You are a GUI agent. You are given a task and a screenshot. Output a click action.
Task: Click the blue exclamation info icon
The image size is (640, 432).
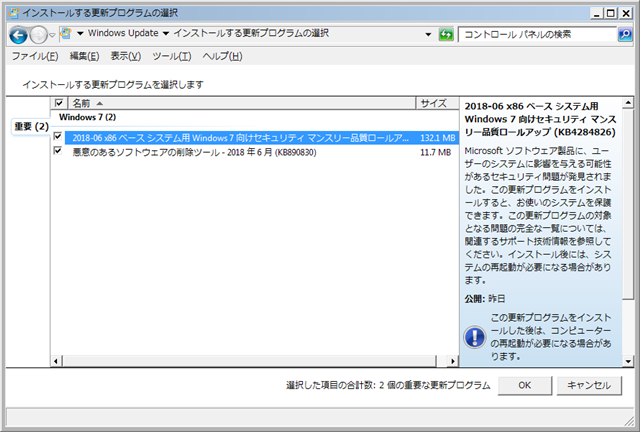(x=474, y=337)
